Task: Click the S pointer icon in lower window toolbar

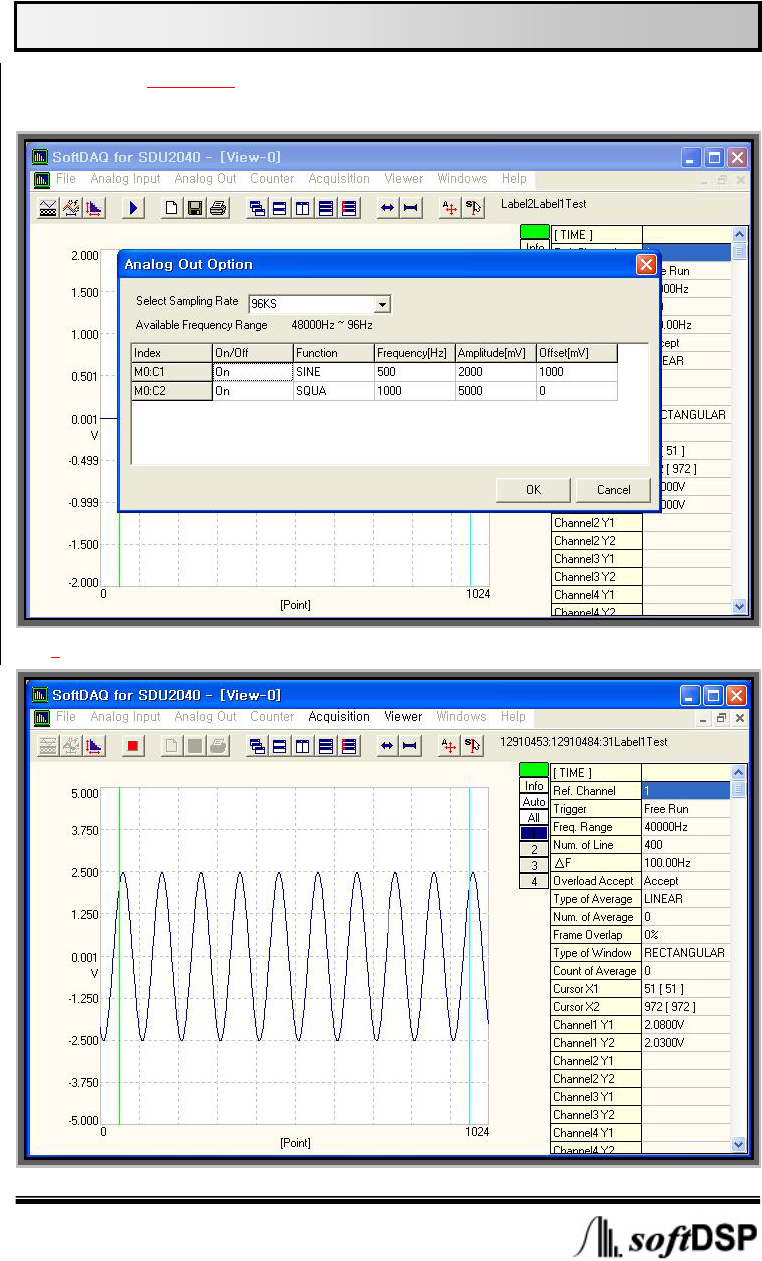Action: (473, 746)
